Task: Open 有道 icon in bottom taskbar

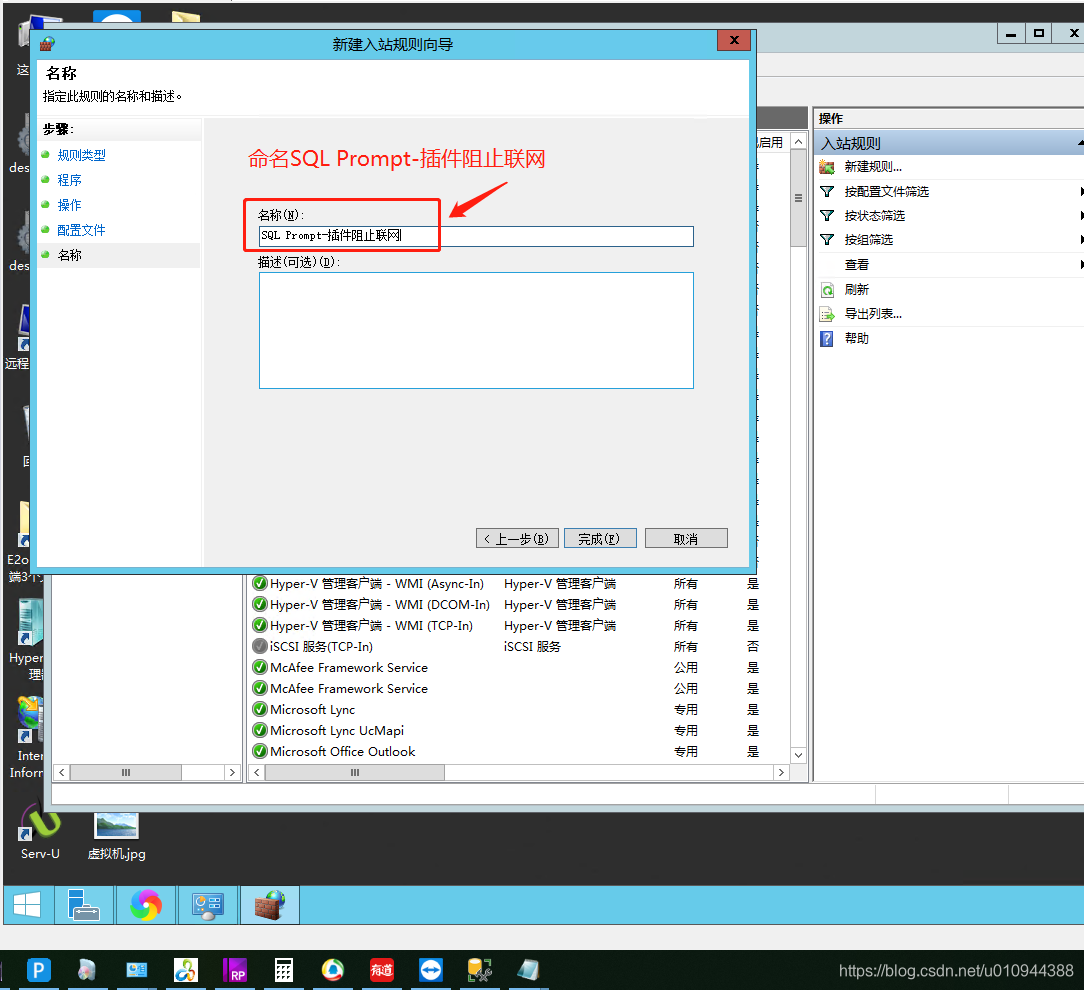Action: tap(382, 971)
